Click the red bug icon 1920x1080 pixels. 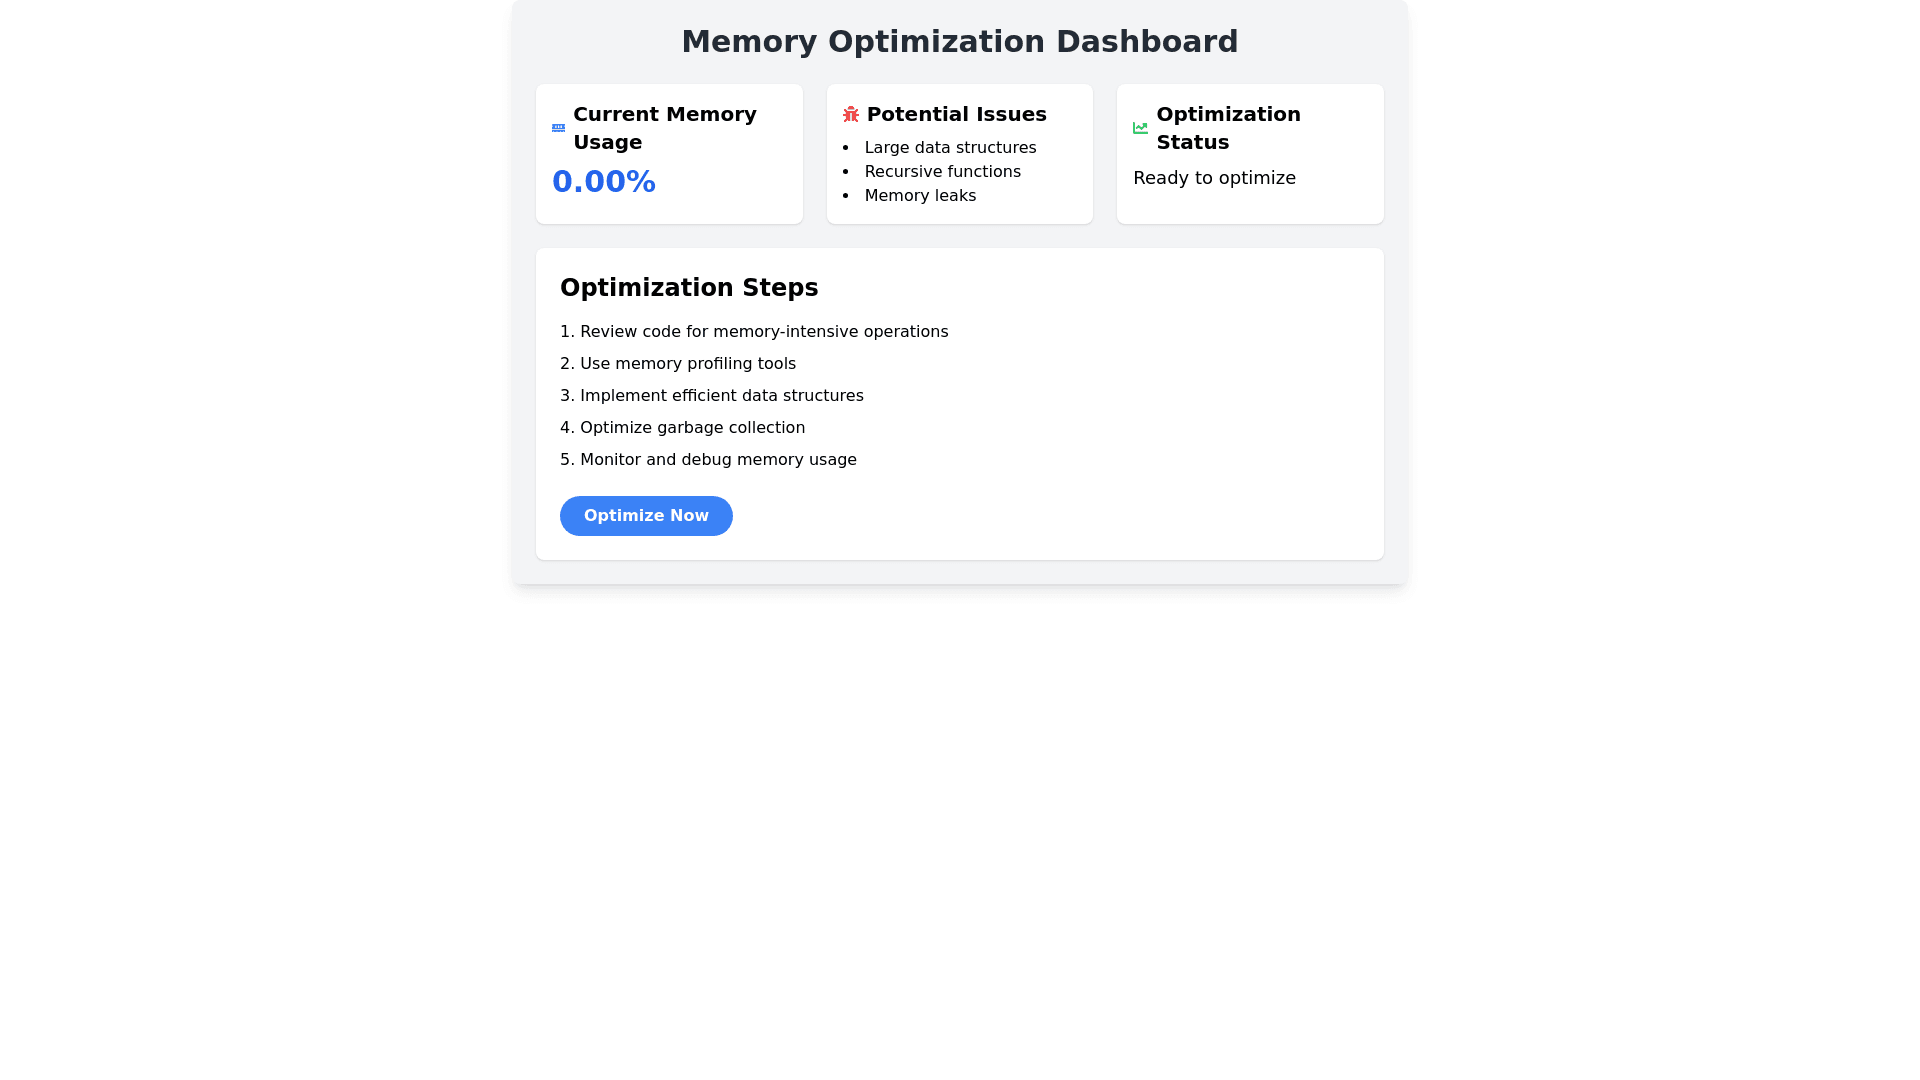click(851, 115)
